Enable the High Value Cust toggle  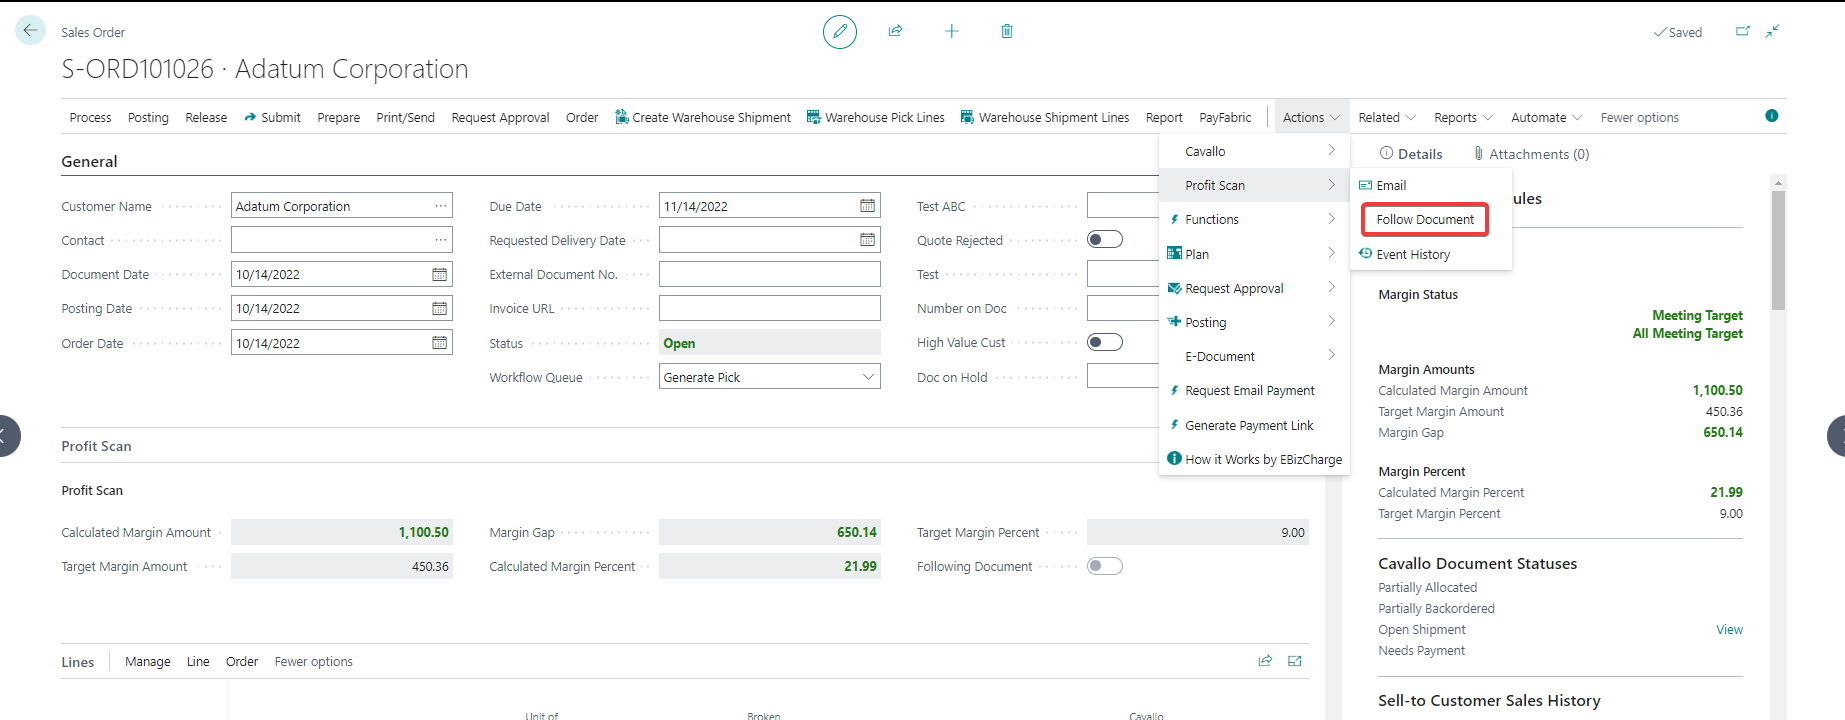tap(1104, 343)
